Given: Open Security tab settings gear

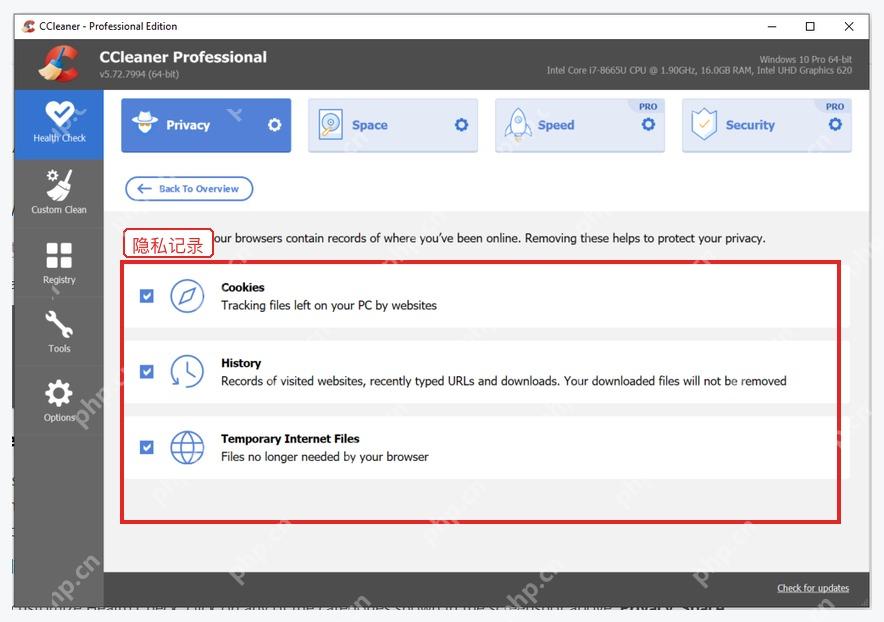Looking at the screenshot, I should point(835,124).
